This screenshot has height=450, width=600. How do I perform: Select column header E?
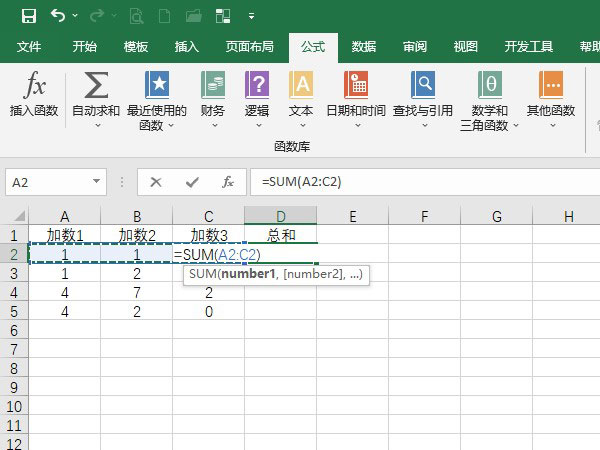click(353, 217)
